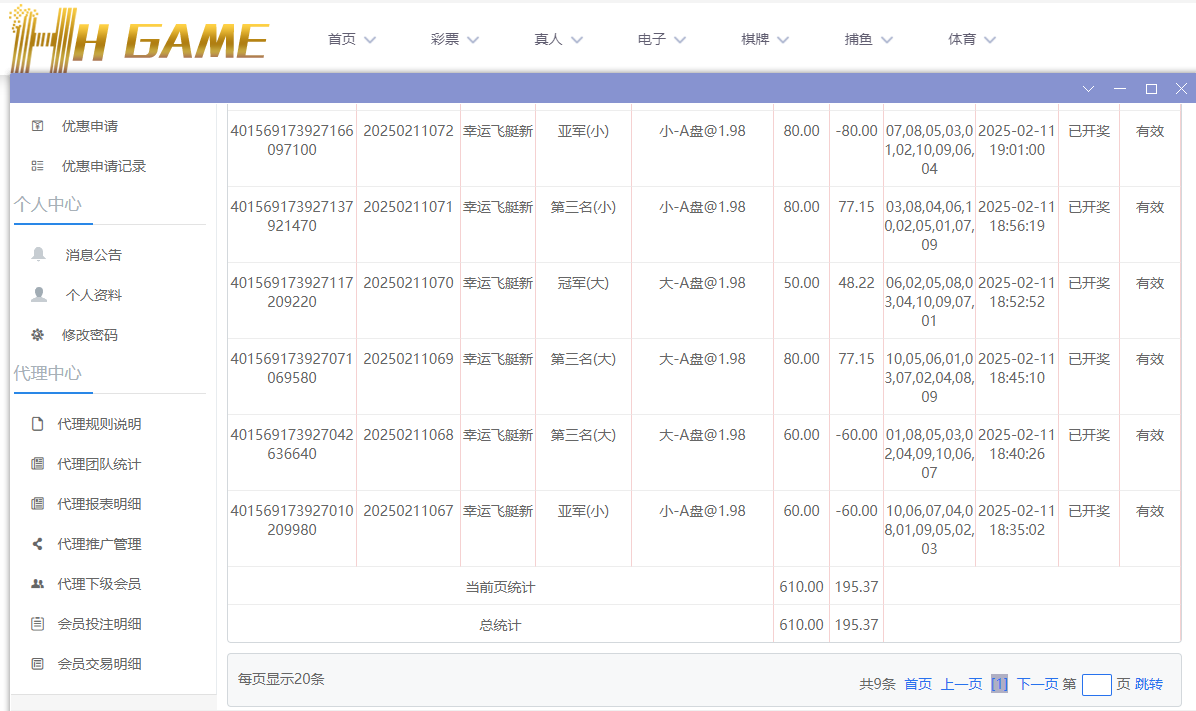Read the 代理规则说明 agent rules

pyautogui.click(x=97, y=423)
